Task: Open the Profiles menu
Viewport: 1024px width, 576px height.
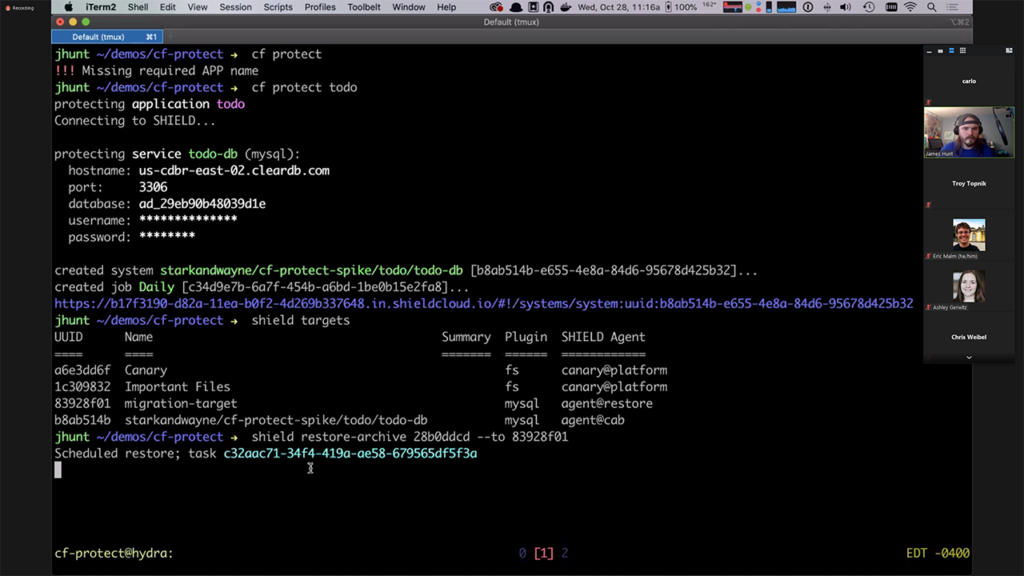Action: [x=320, y=7]
